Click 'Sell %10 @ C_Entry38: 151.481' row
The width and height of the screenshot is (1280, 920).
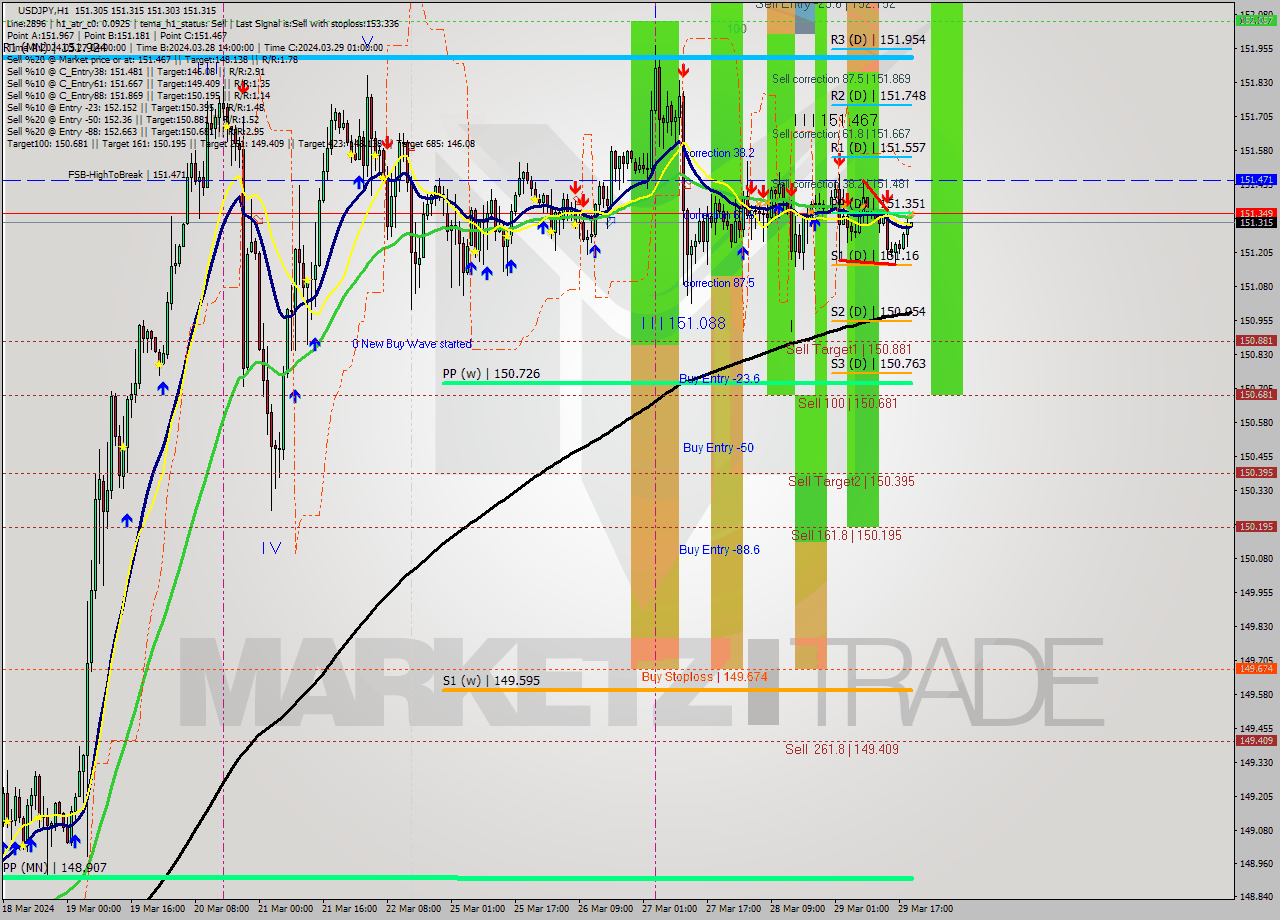point(136,72)
